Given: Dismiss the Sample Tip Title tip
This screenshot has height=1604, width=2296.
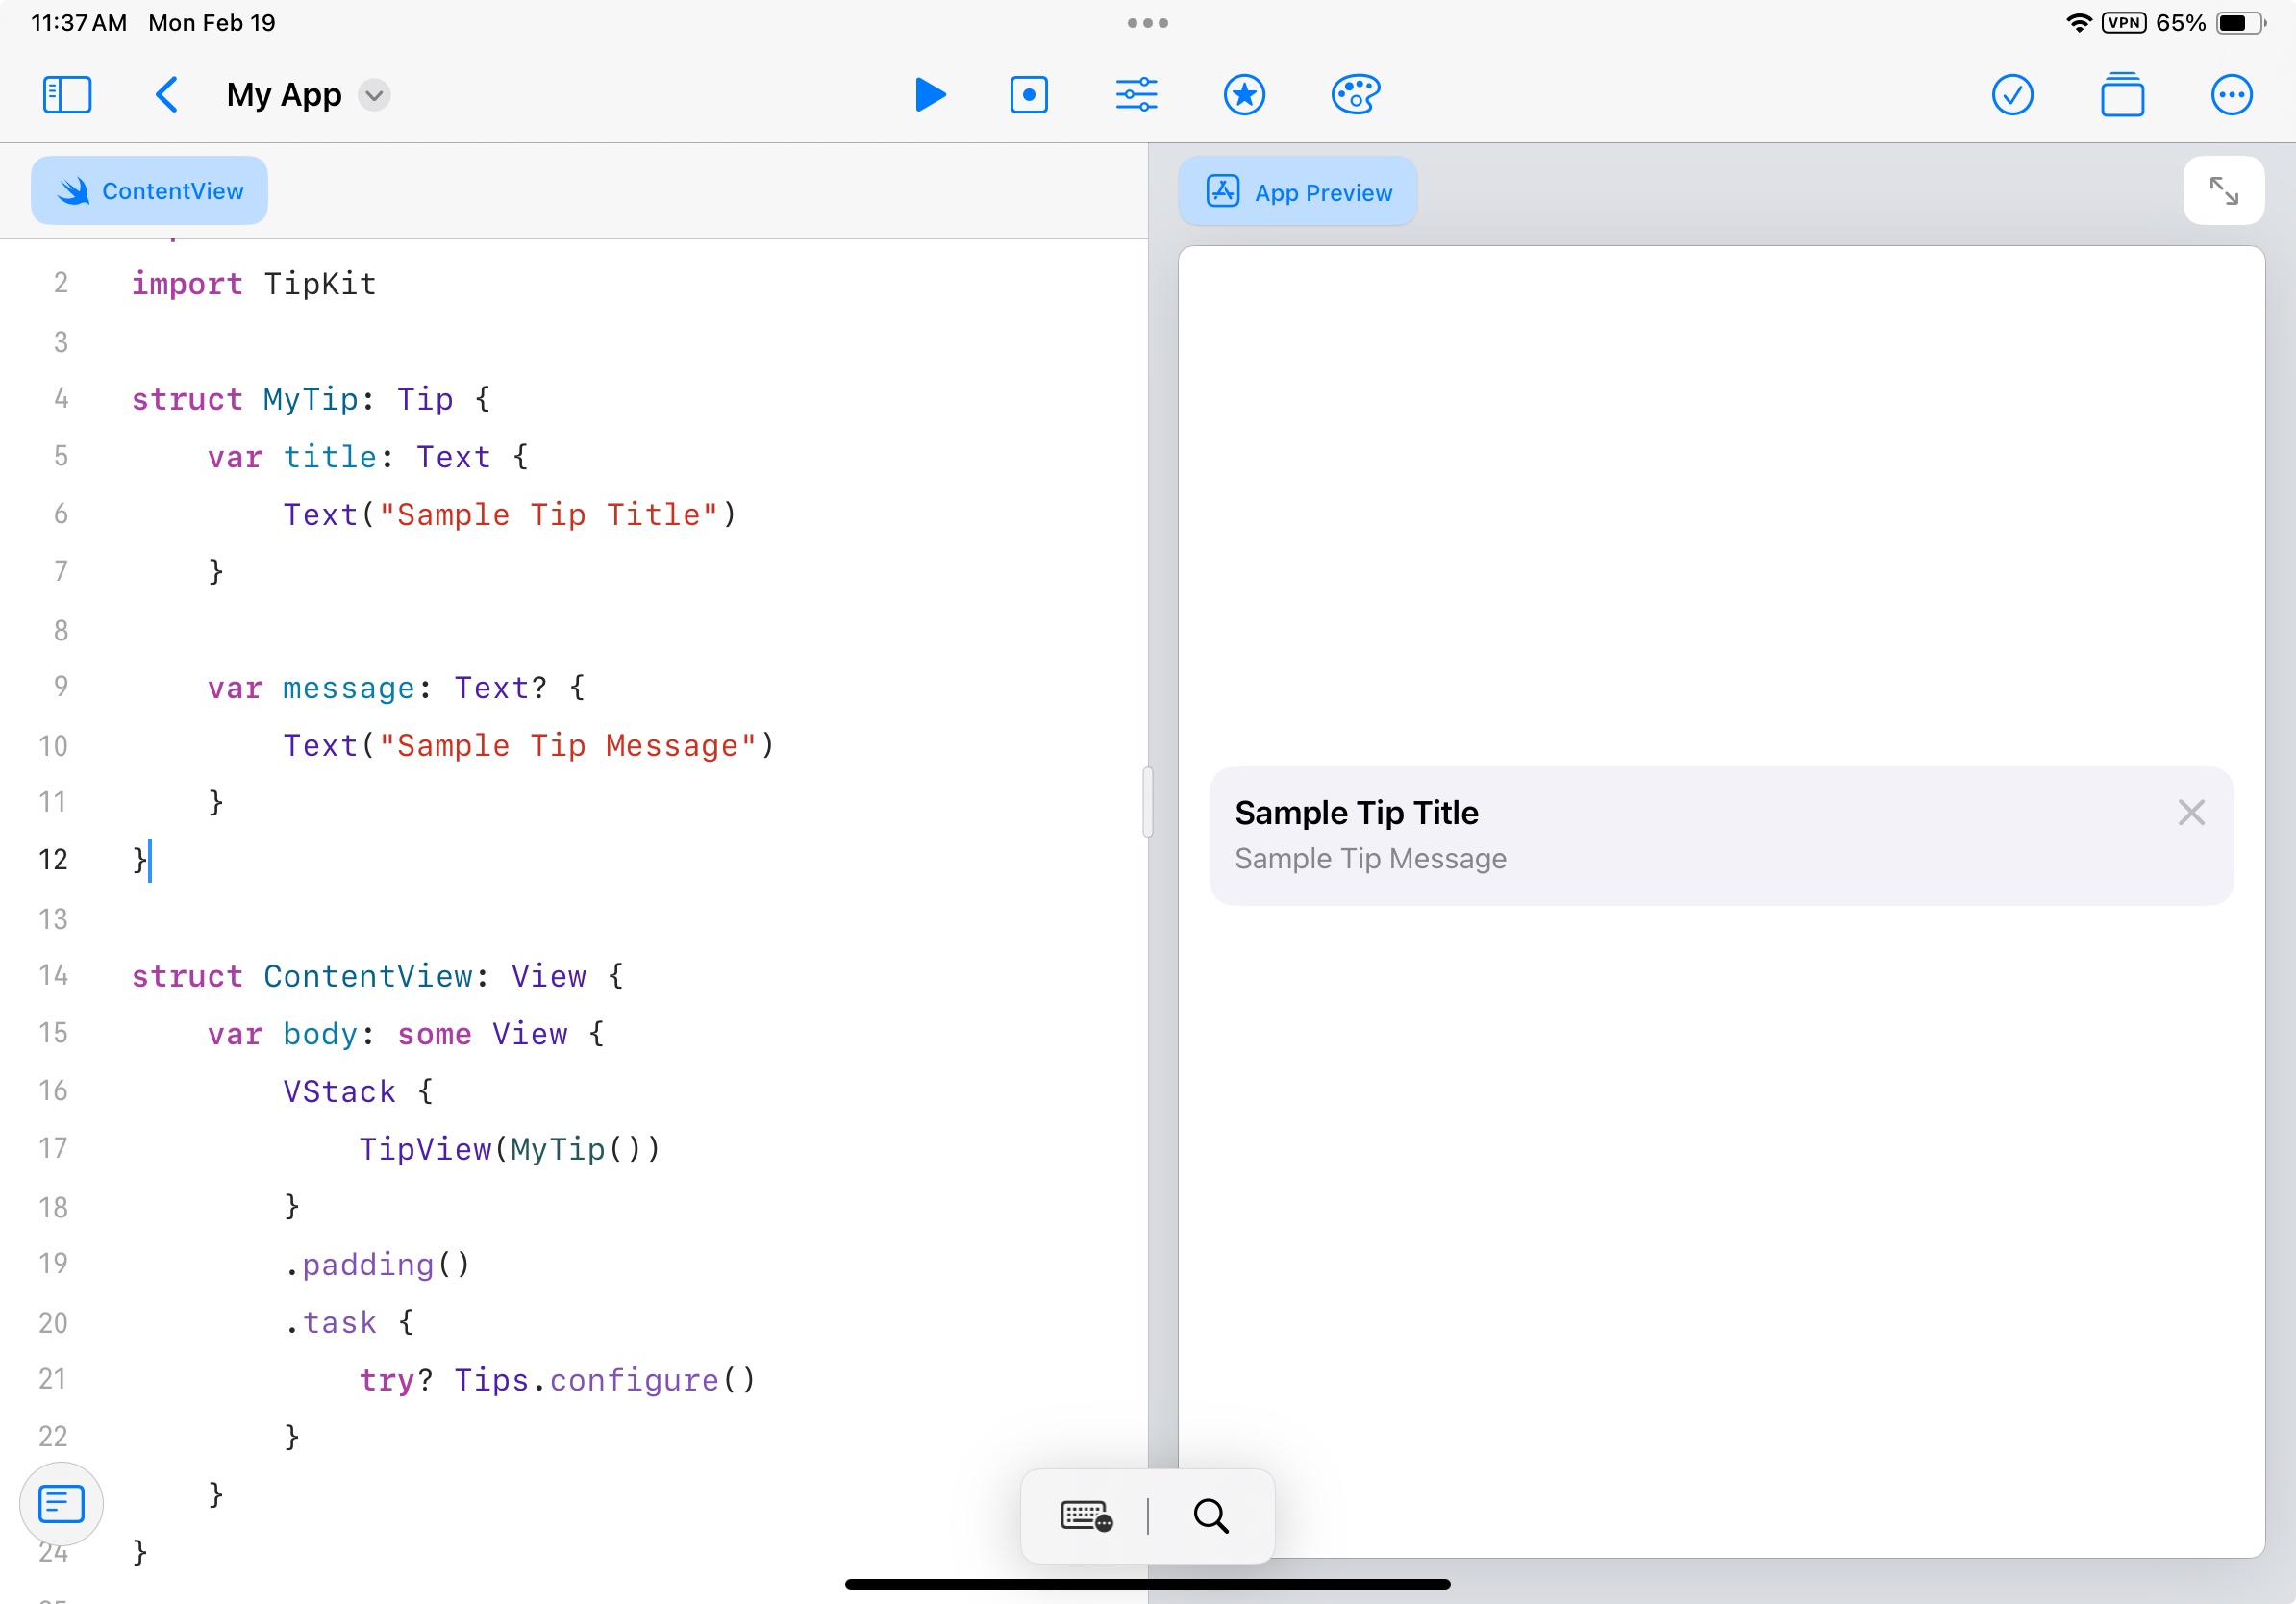Looking at the screenshot, I should click(2190, 812).
